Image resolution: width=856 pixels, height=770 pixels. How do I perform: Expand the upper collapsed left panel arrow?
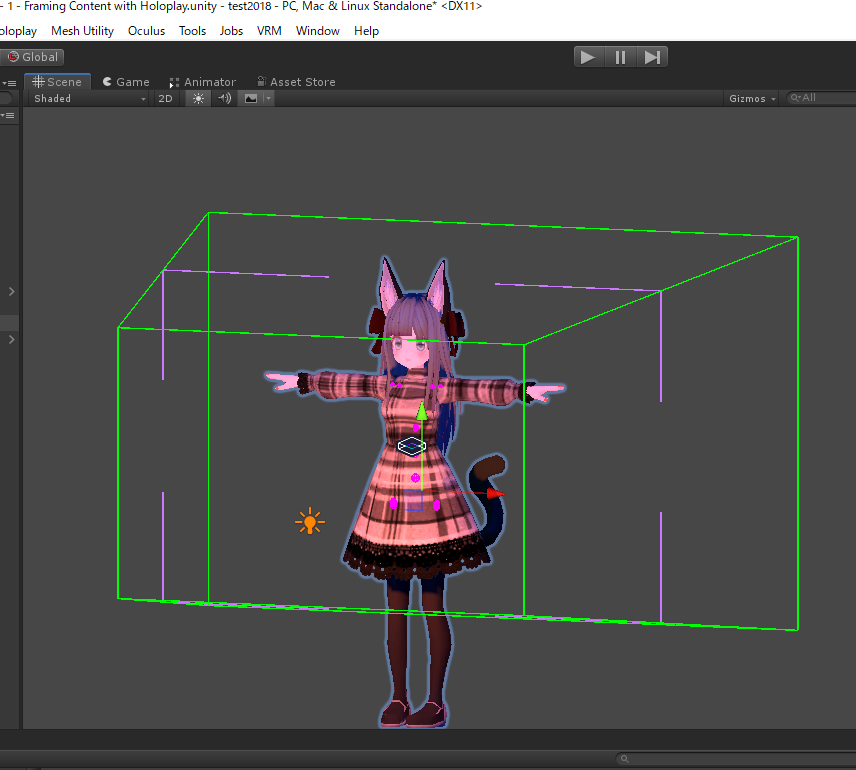point(11,292)
